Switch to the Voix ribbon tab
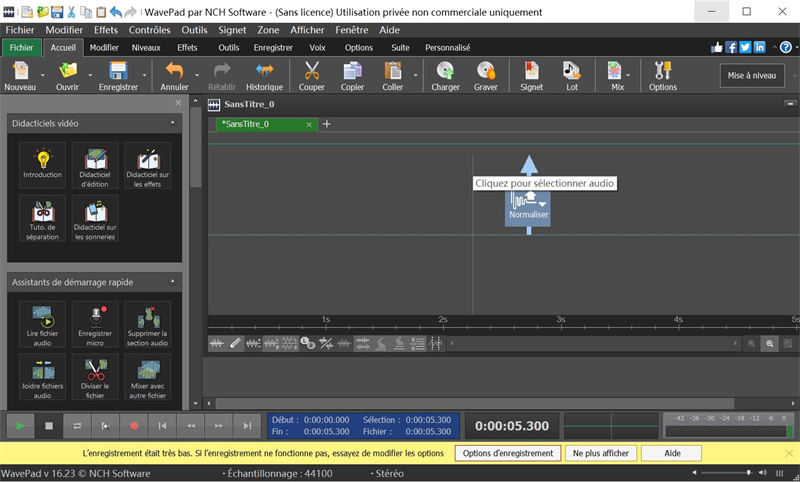The image size is (800, 482). pyautogui.click(x=317, y=48)
